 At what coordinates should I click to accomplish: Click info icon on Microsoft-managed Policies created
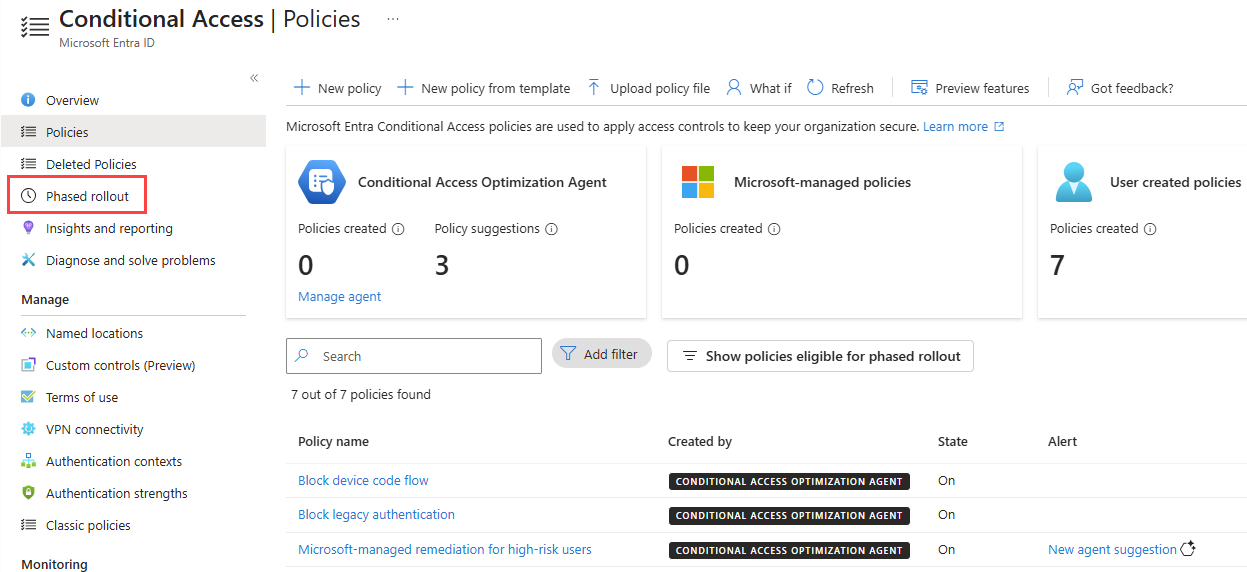(774, 229)
